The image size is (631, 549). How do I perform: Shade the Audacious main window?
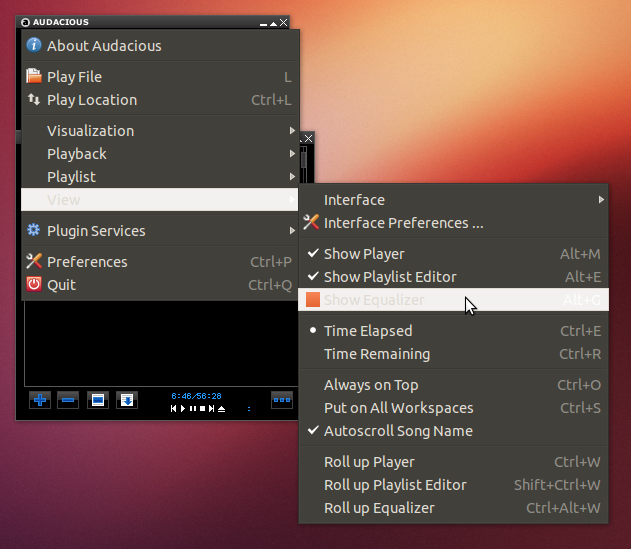pos(274,23)
